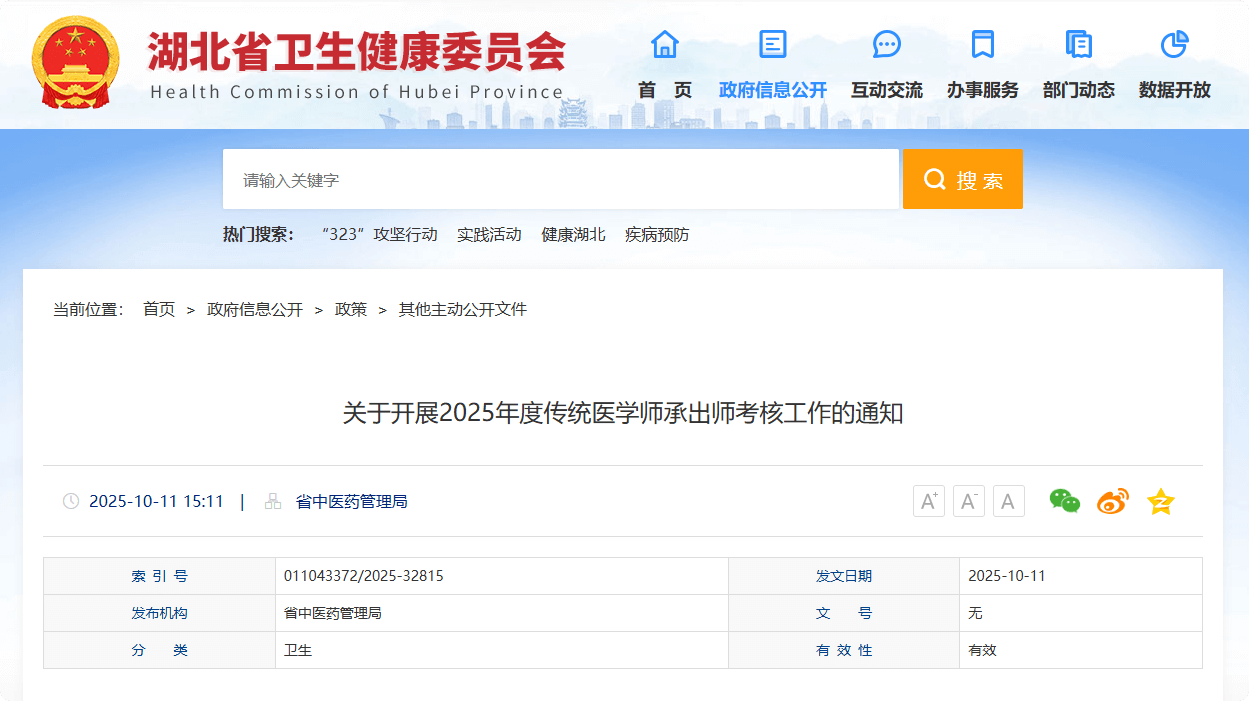Share article via WeChat icon

tap(1064, 501)
